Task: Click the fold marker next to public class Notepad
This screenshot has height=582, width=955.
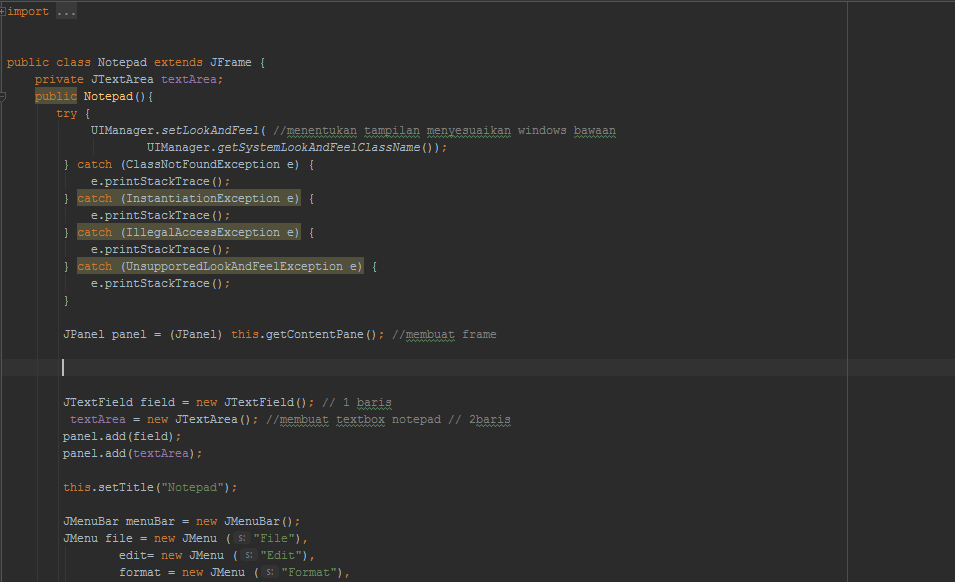Action: [x=4, y=61]
